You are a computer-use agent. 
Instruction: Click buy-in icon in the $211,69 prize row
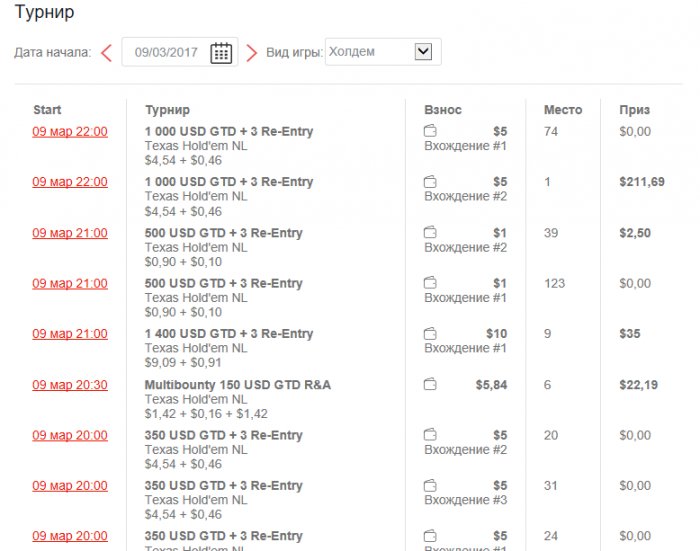[431, 182]
